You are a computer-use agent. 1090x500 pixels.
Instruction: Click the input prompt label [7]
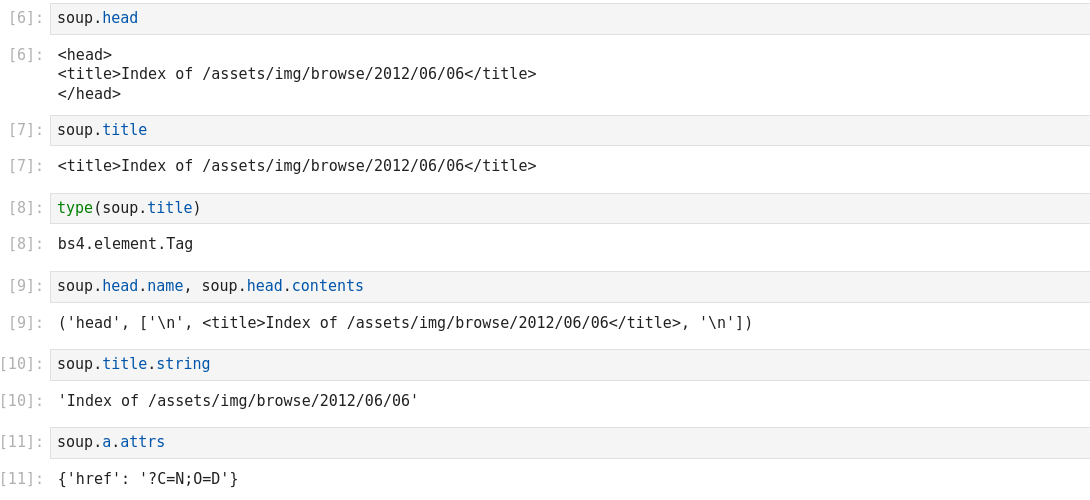(x=25, y=130)
